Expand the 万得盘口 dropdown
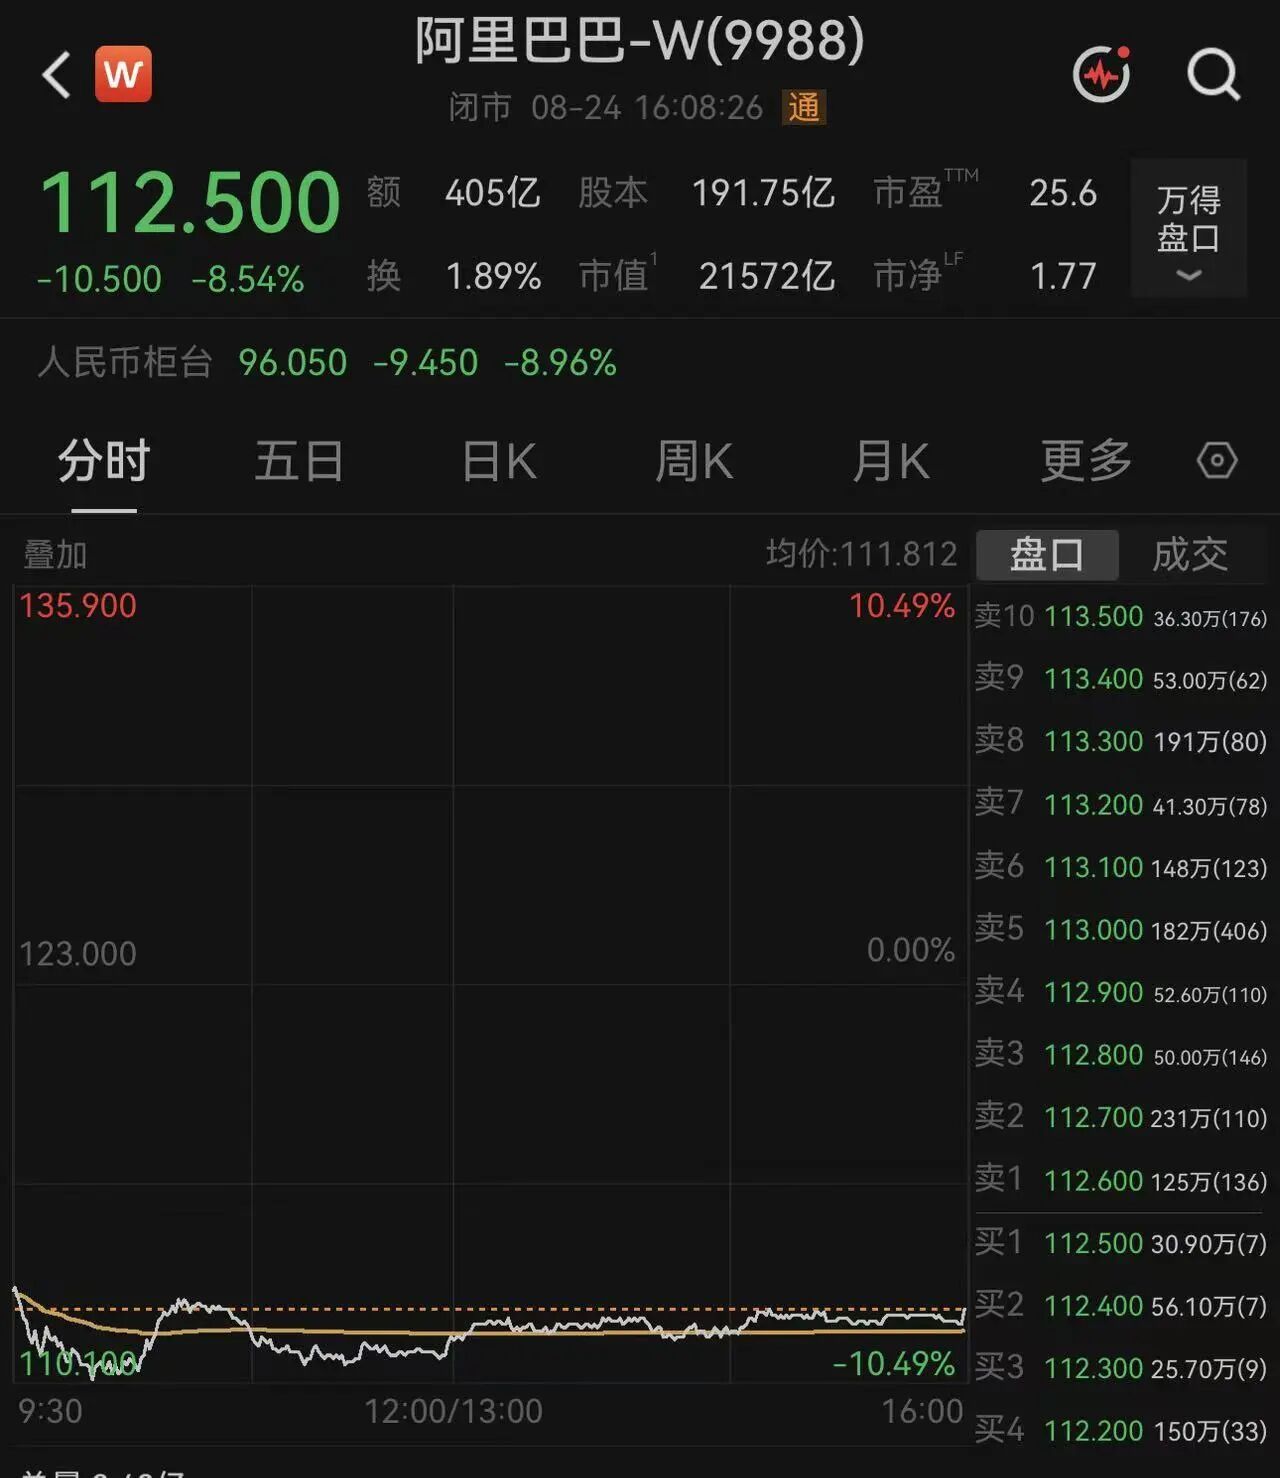 1189,228
